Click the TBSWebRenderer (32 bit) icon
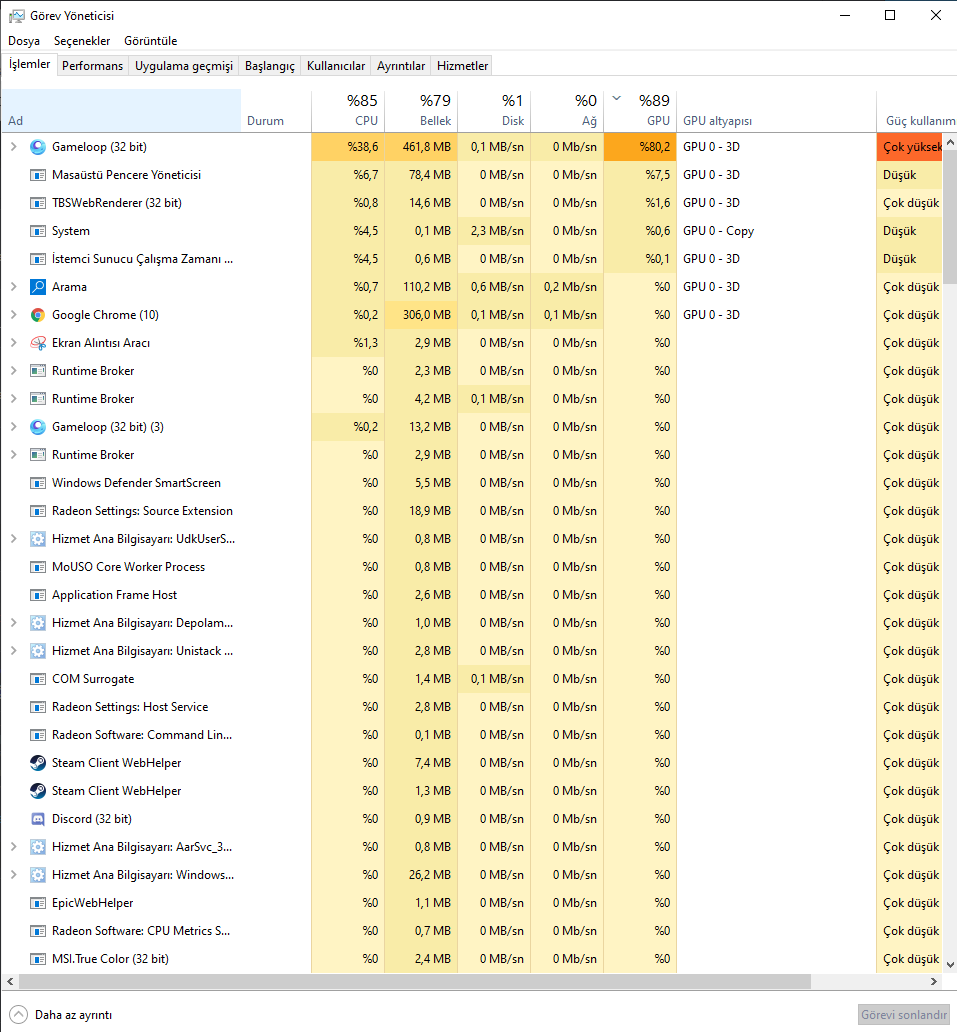957x1032 pixels. click(x=38, y=203)
